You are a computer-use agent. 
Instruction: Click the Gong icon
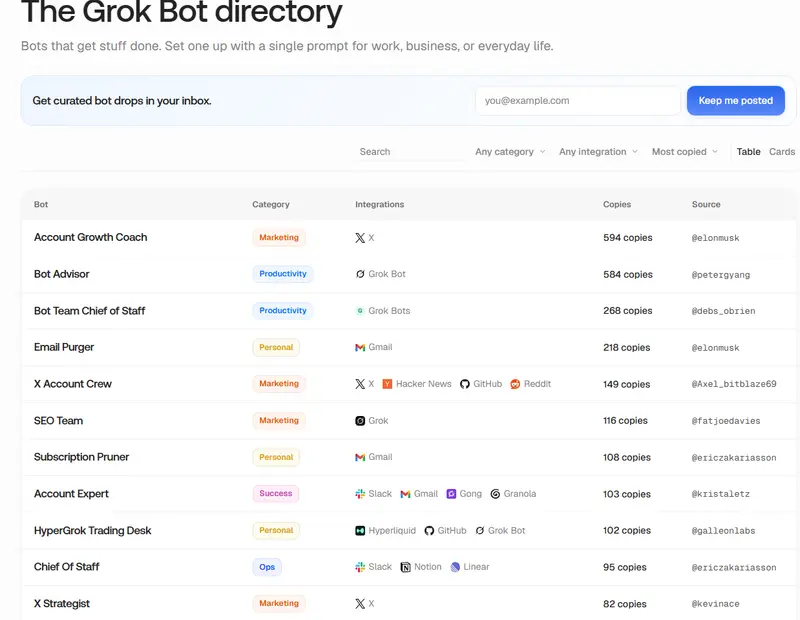coord(451,493)
